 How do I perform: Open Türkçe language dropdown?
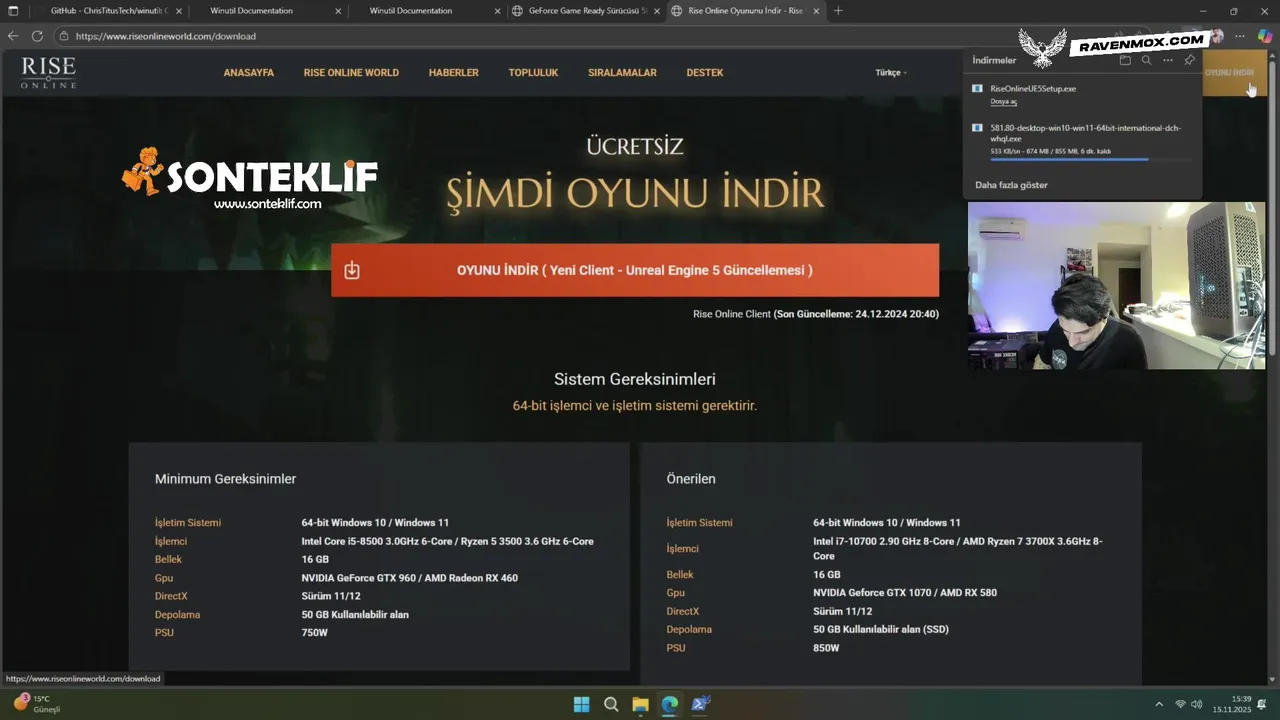point(891,72)
